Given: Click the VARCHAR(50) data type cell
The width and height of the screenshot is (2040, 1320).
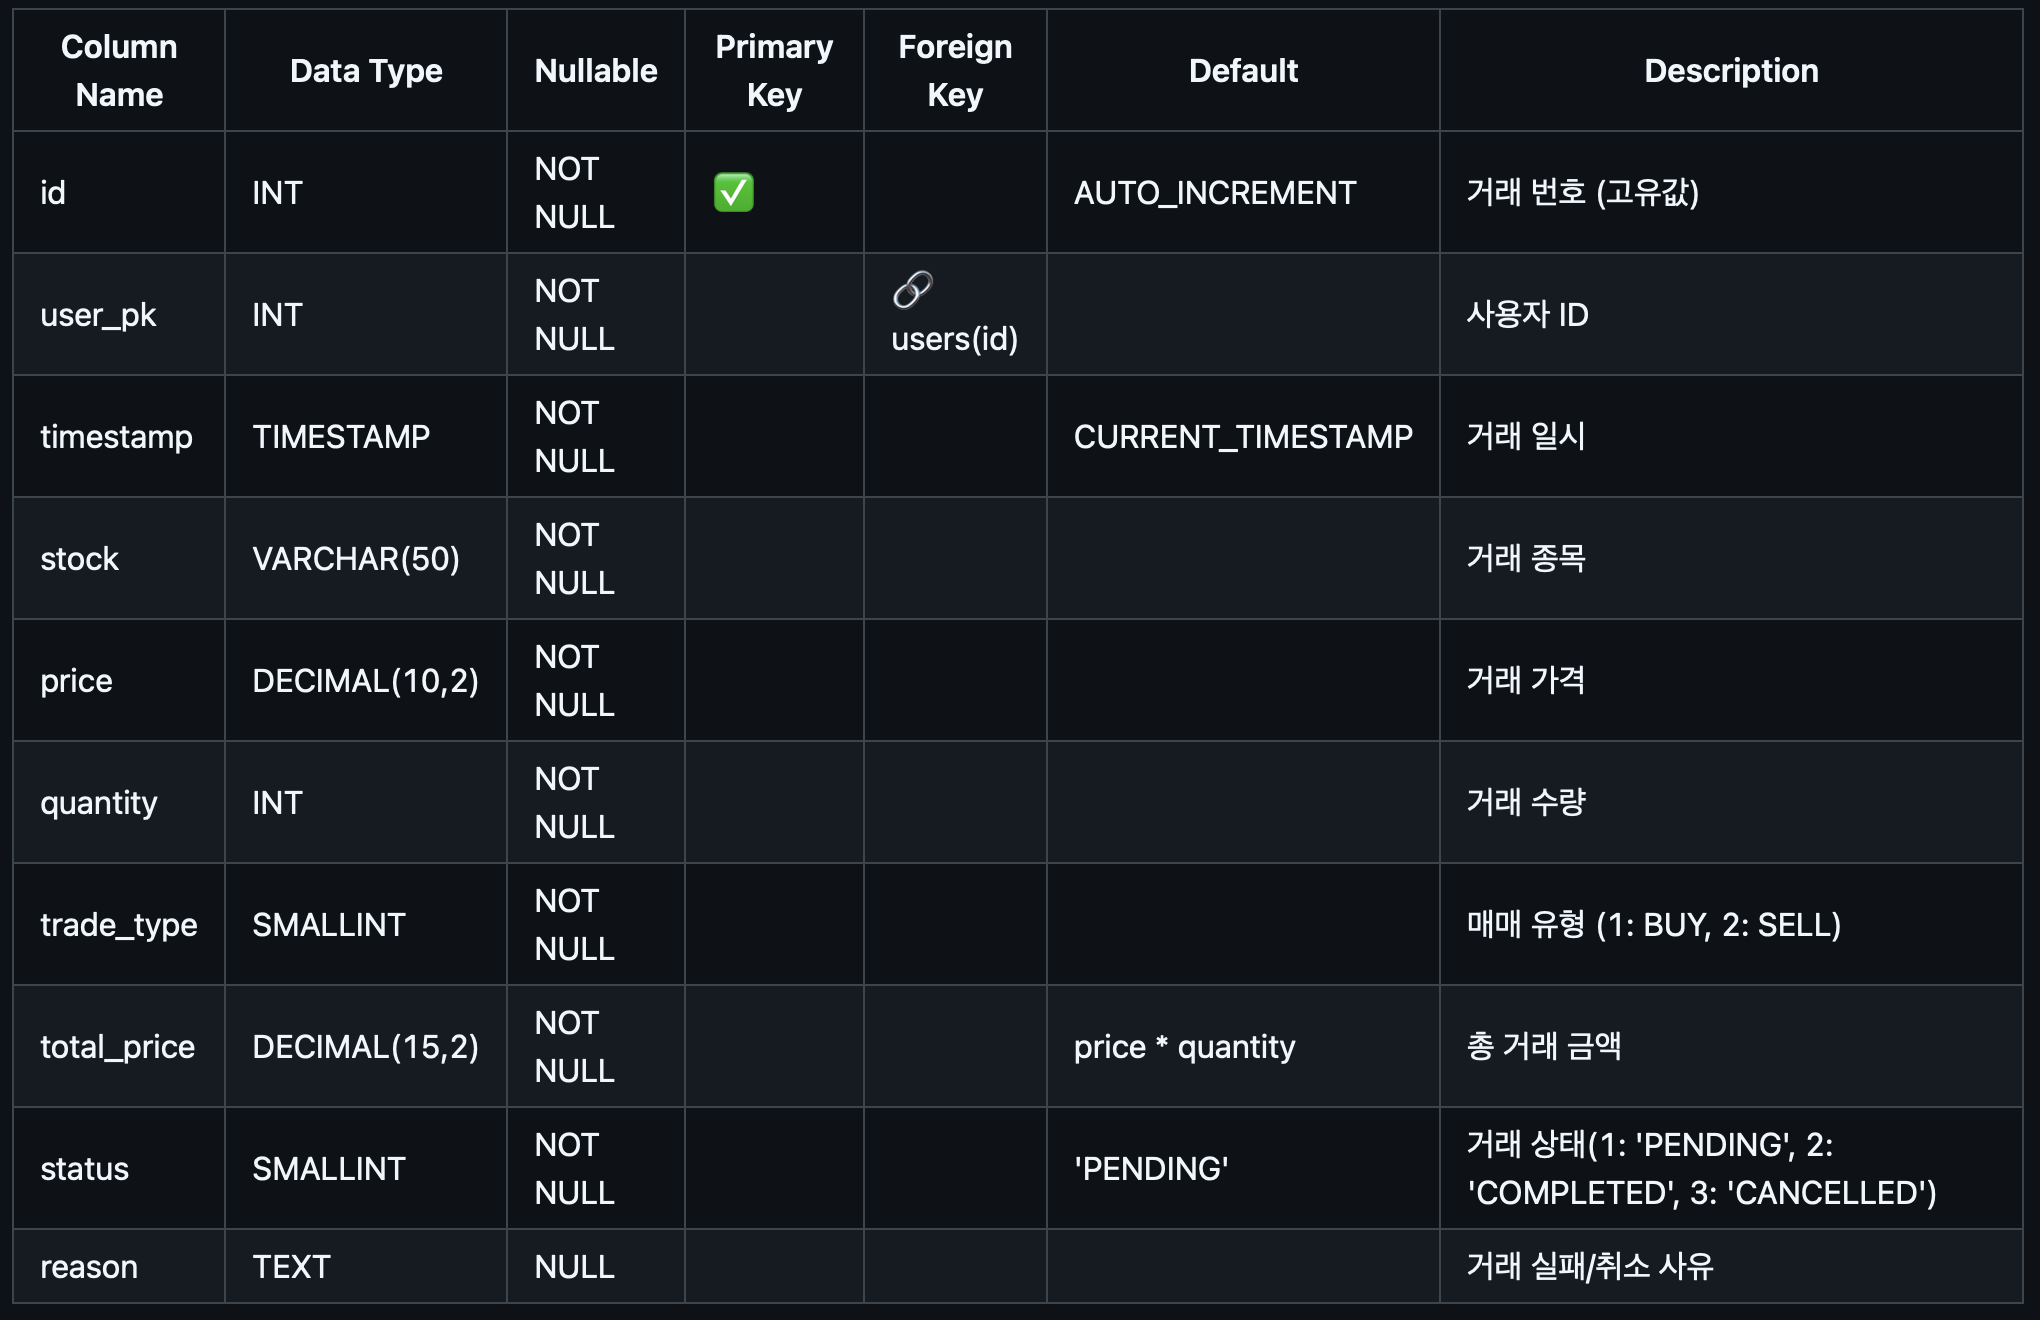Looking at the screenshot, I should (x=366, y=559).
